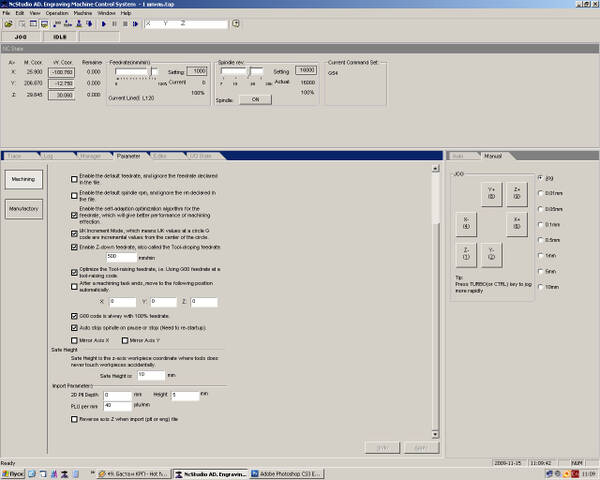
Task: Click the X Y Z coordinate field in toolbar
Action: (186, 24)
